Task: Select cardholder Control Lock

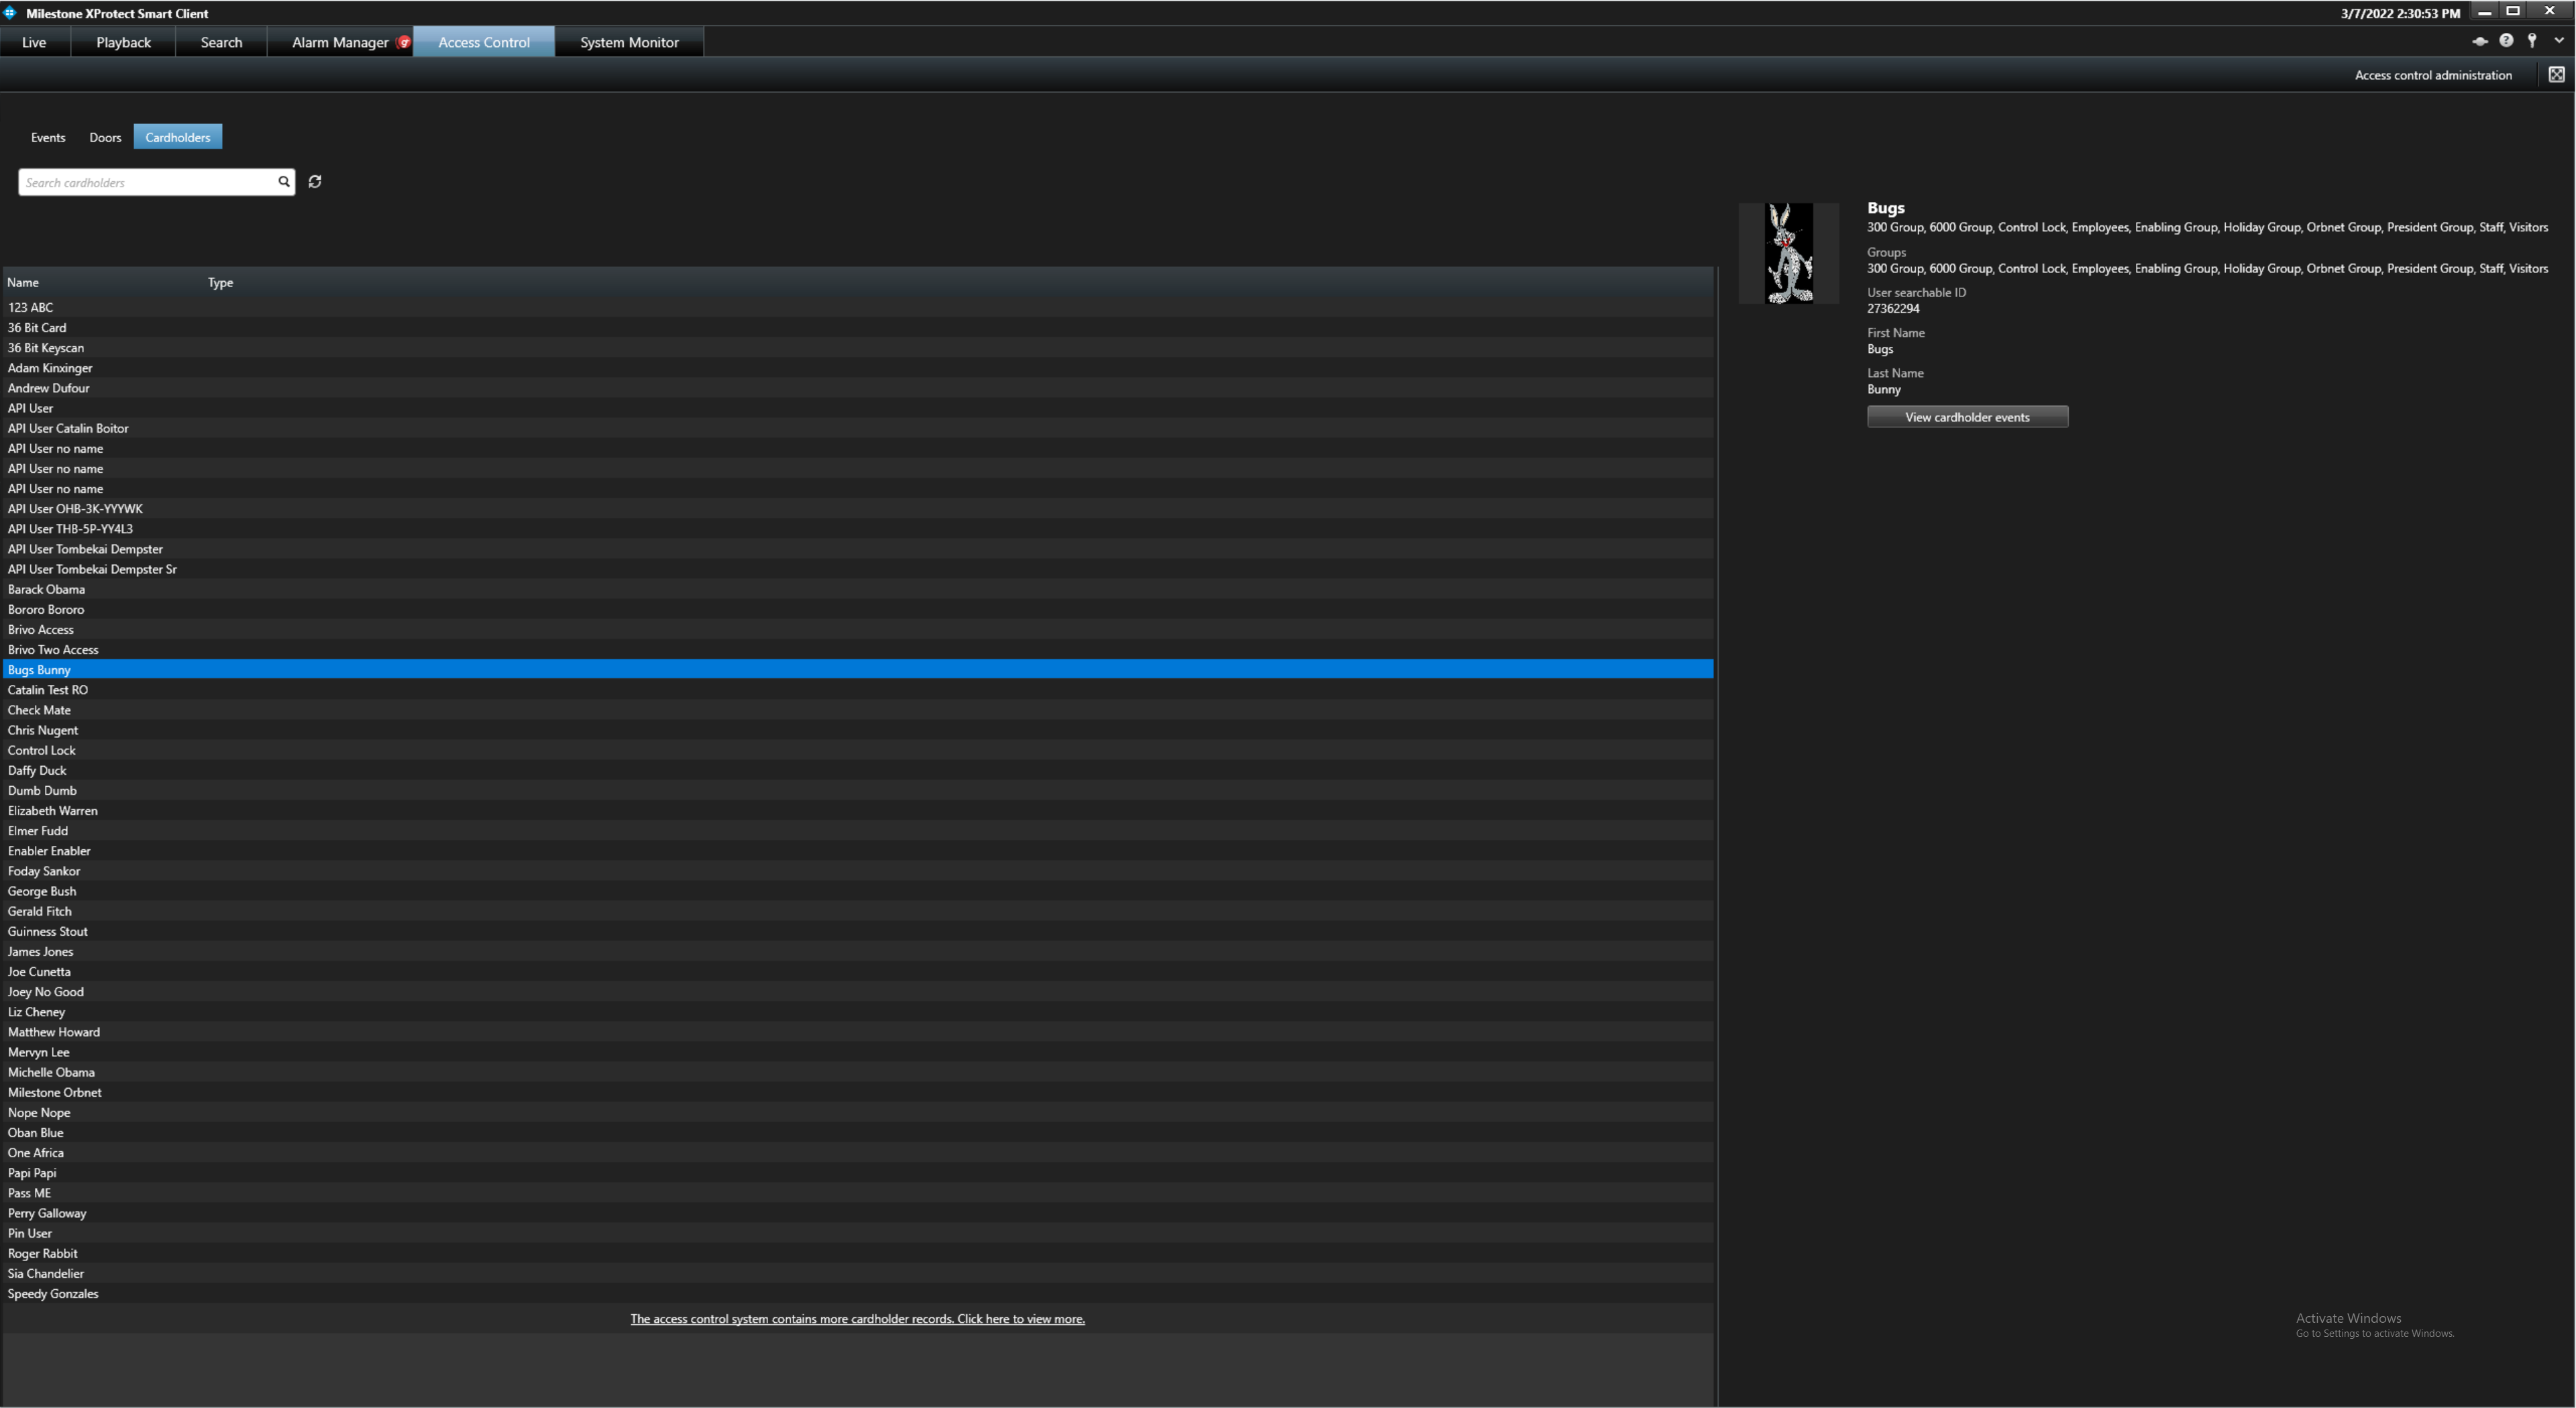Action: [858, 750]
